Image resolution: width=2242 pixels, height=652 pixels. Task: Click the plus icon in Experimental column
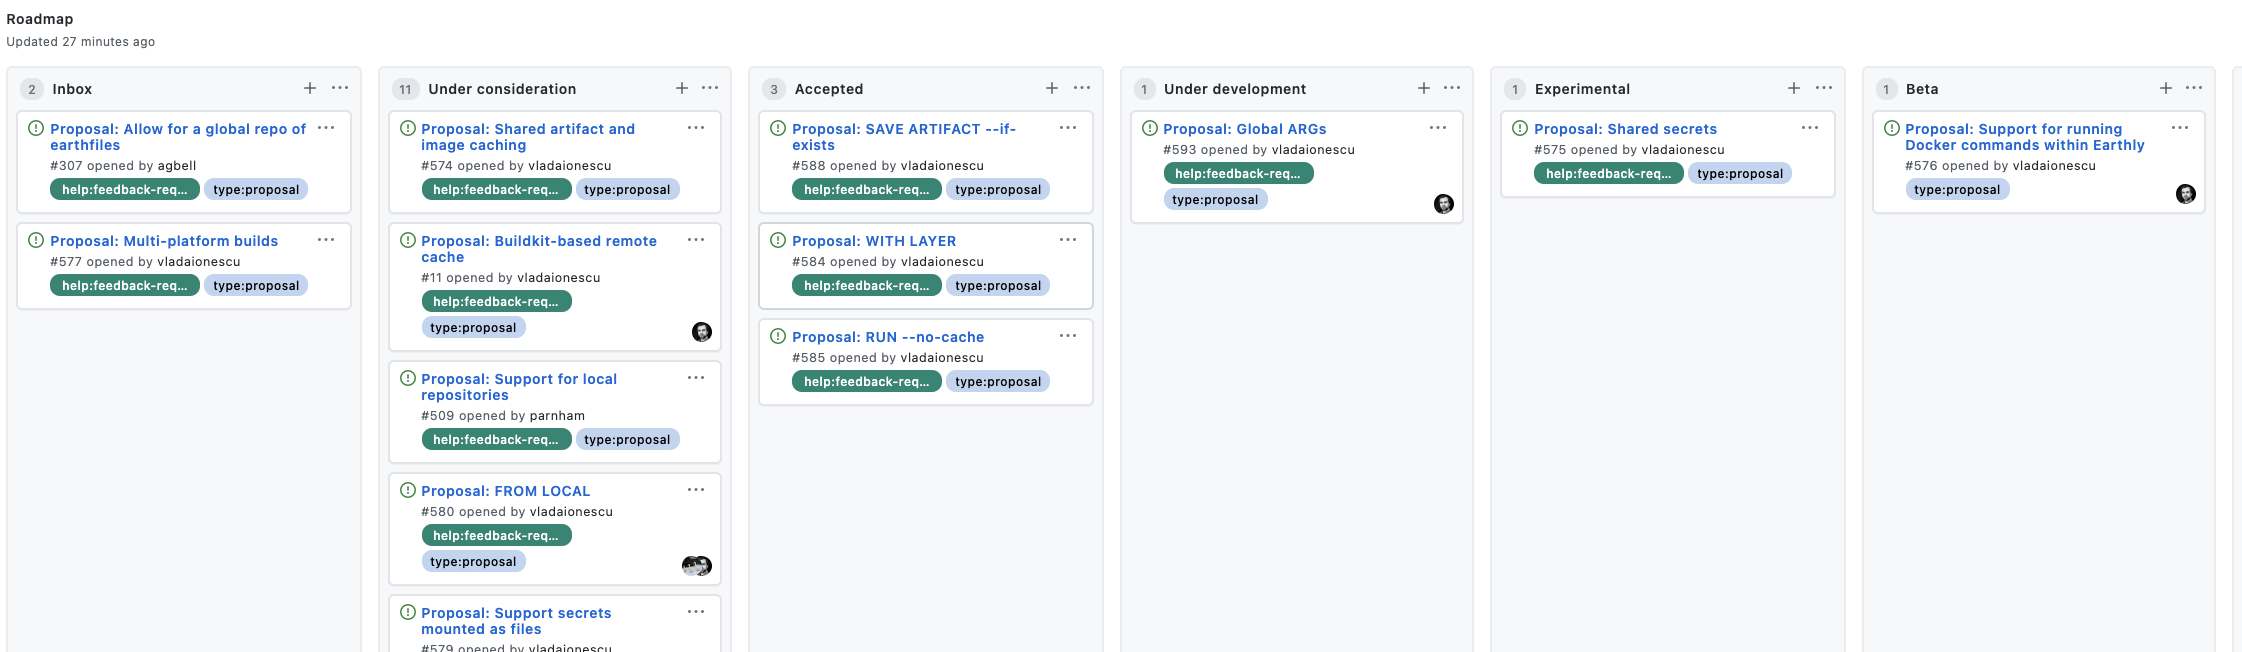1794,88
